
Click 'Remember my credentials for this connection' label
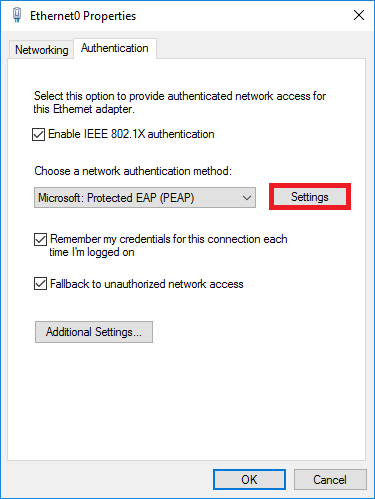(x=168, y=246)
